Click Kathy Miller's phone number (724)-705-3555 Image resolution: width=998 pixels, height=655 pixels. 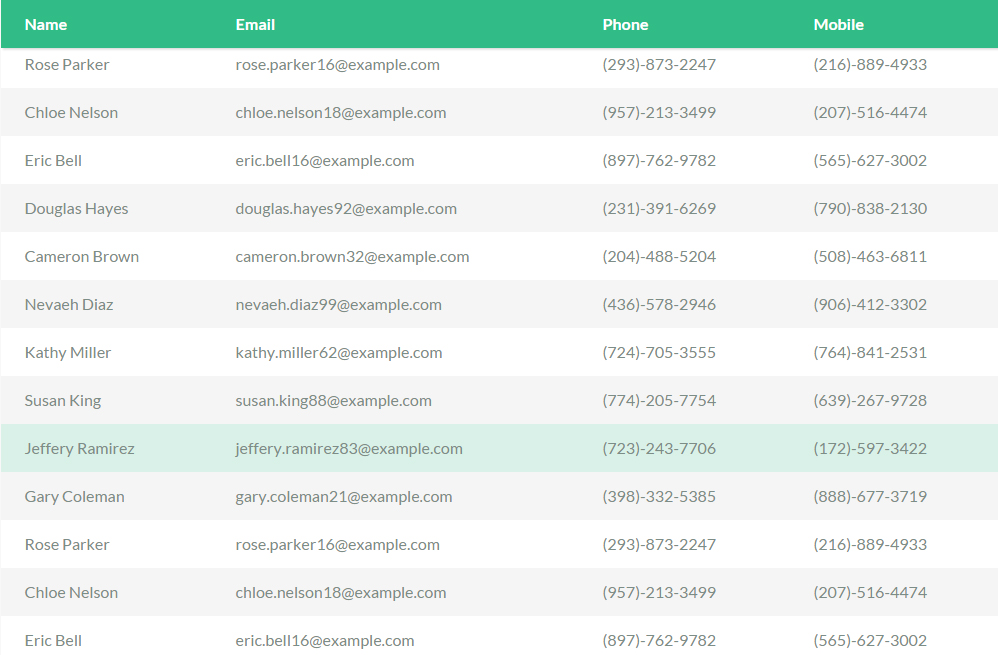click(x=659, y=353)
